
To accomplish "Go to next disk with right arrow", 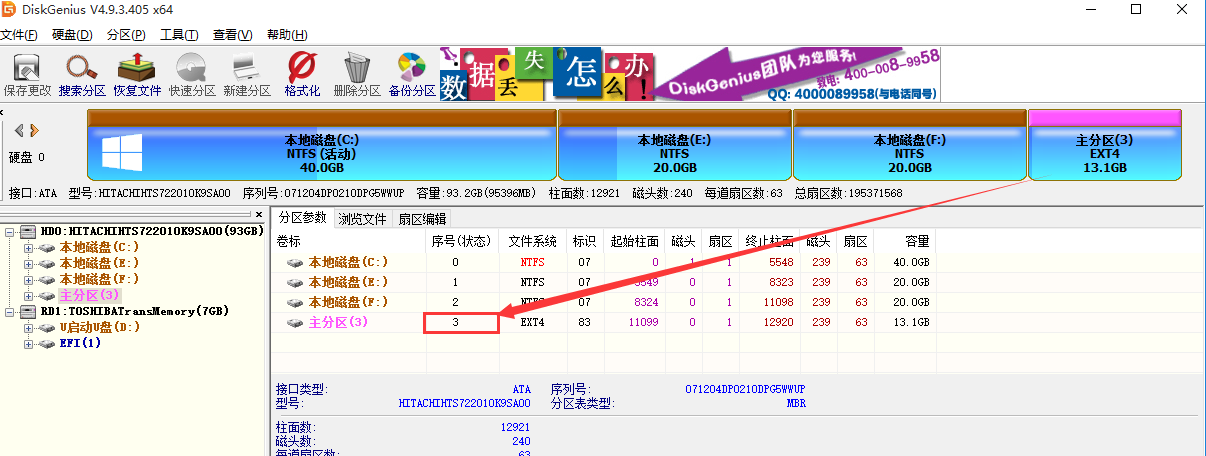I will (x=34, y=130).
